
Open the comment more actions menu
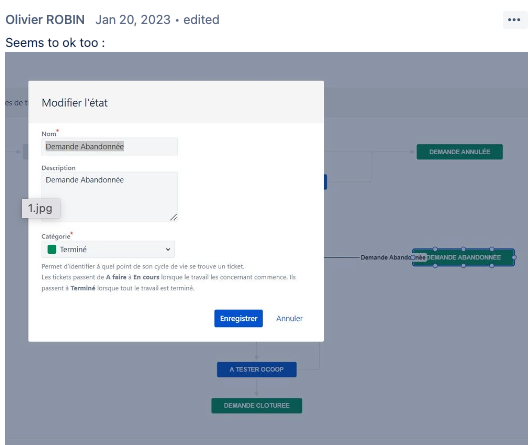[514, 20]
